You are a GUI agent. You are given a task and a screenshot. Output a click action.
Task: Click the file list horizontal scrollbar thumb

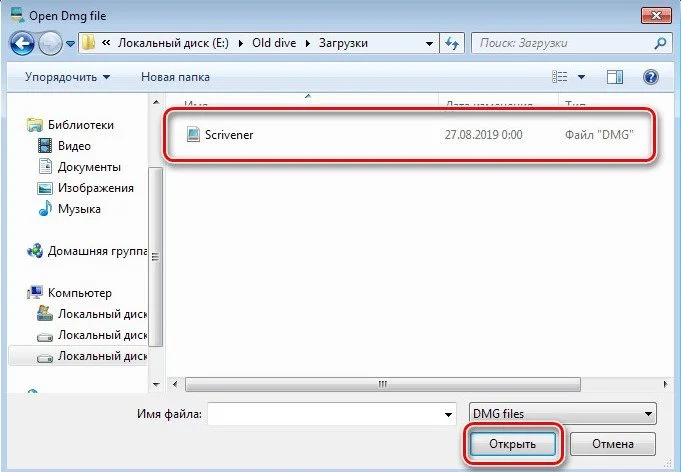[x=383, y=384]
